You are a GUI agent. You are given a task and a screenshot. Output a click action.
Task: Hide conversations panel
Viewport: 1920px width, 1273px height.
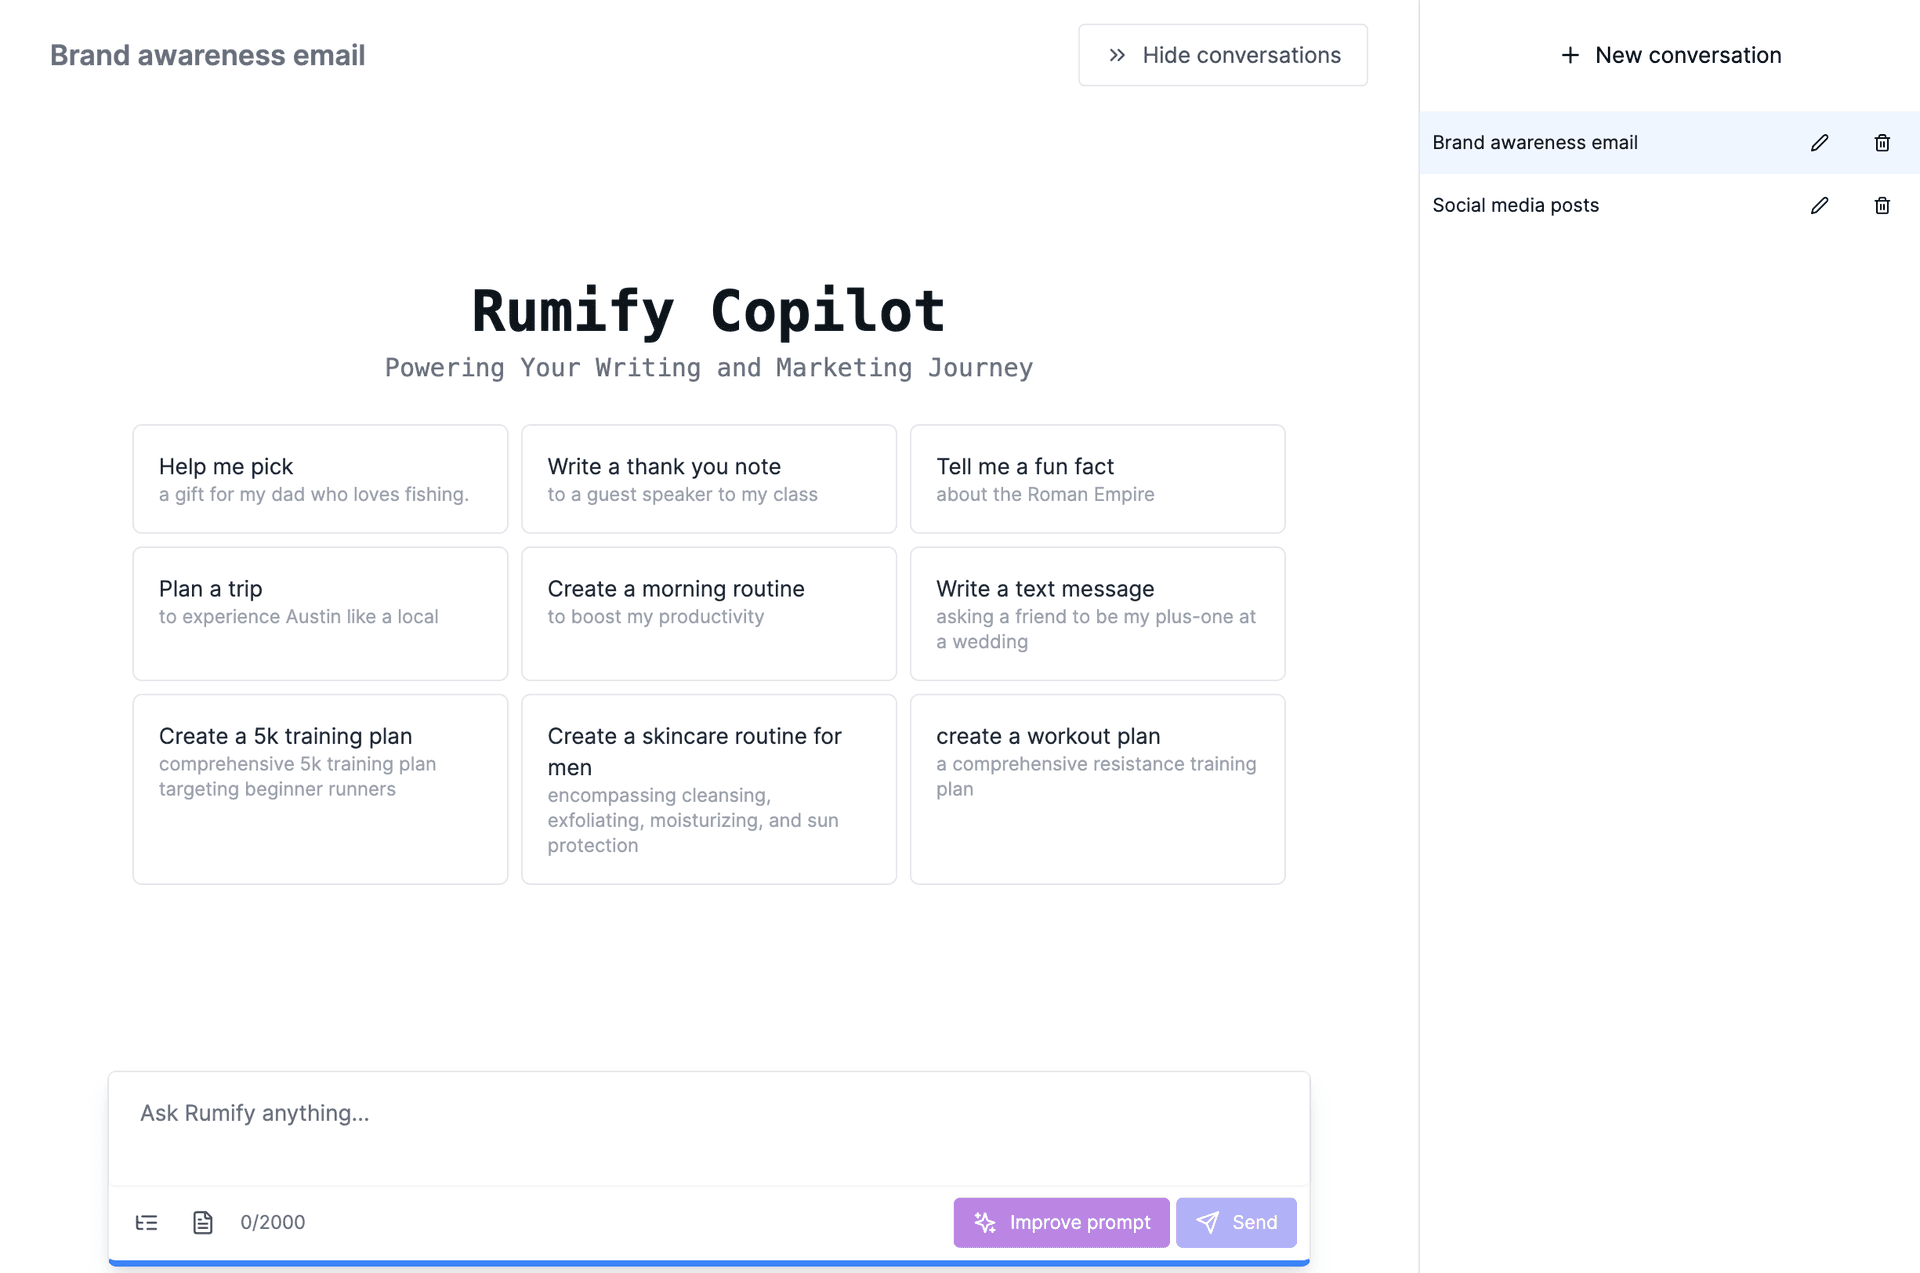coord(1223,55)
